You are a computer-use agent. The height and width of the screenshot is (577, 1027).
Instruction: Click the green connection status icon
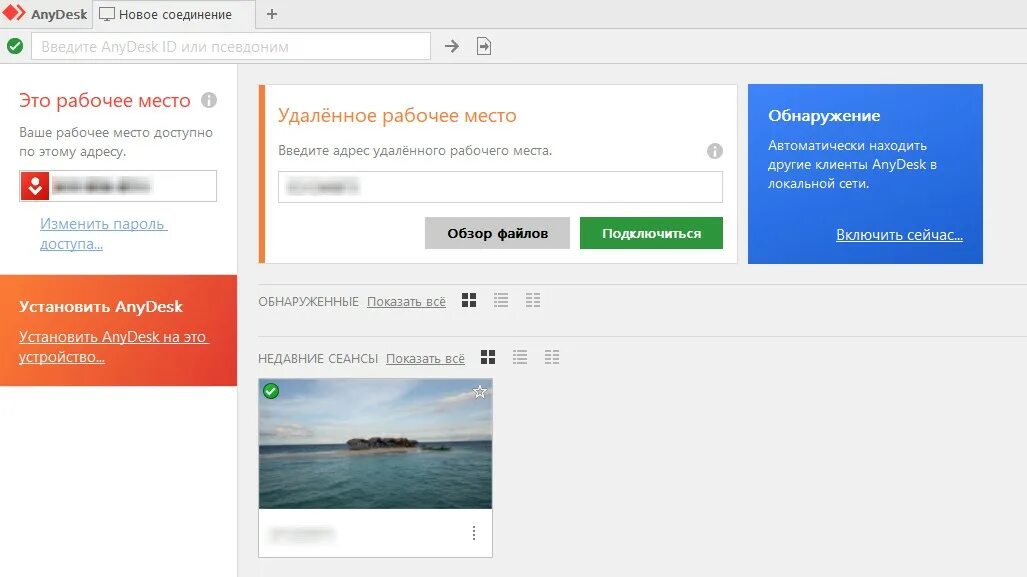(x=15, y=46)
